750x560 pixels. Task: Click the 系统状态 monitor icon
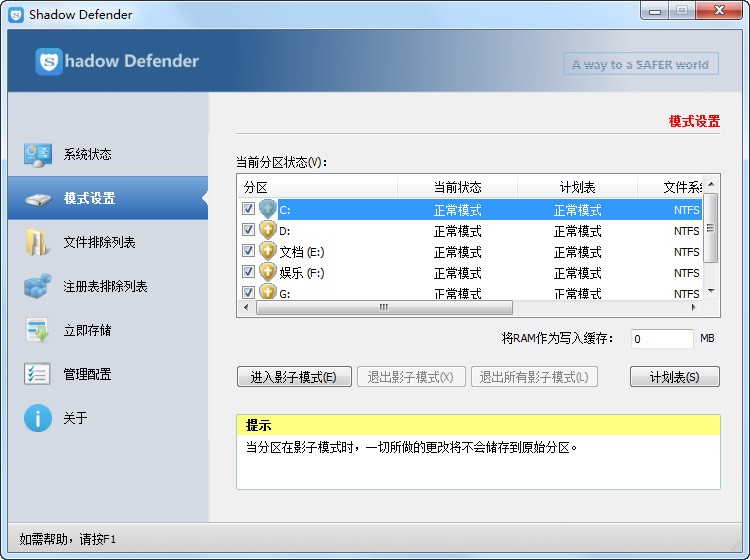coord(38,154)
